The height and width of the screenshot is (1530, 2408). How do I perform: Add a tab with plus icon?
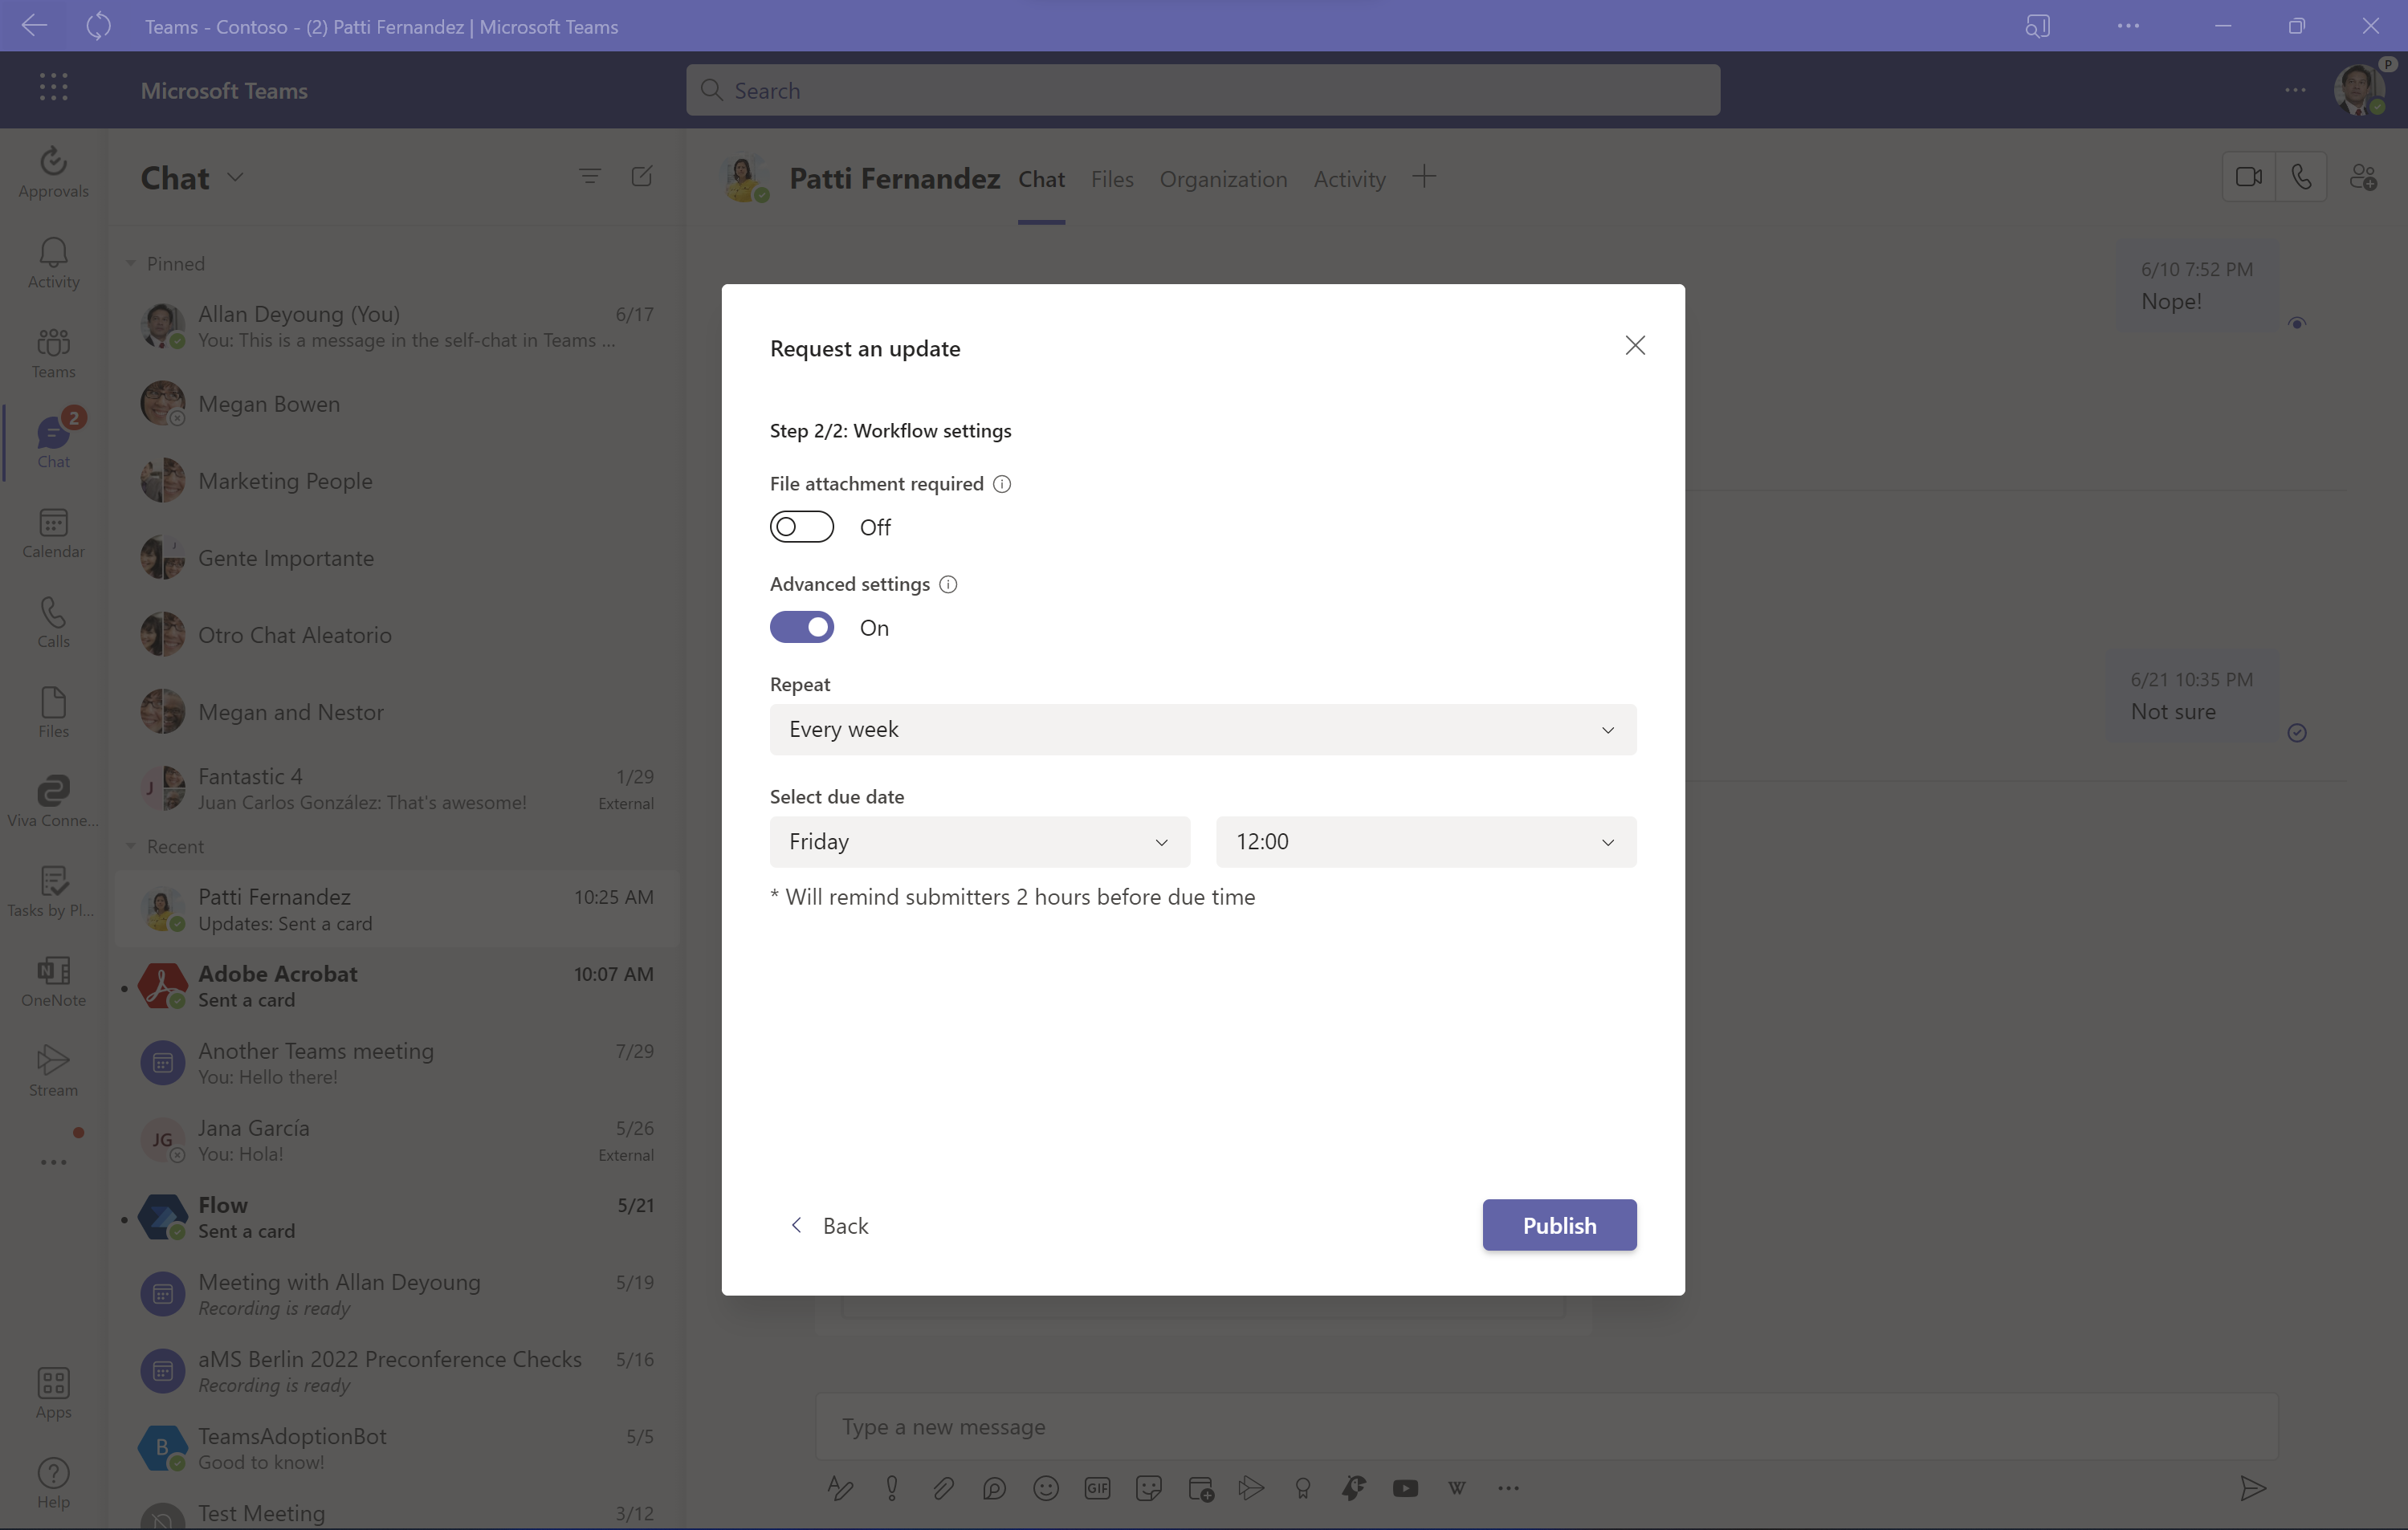tap(1424, 177)
